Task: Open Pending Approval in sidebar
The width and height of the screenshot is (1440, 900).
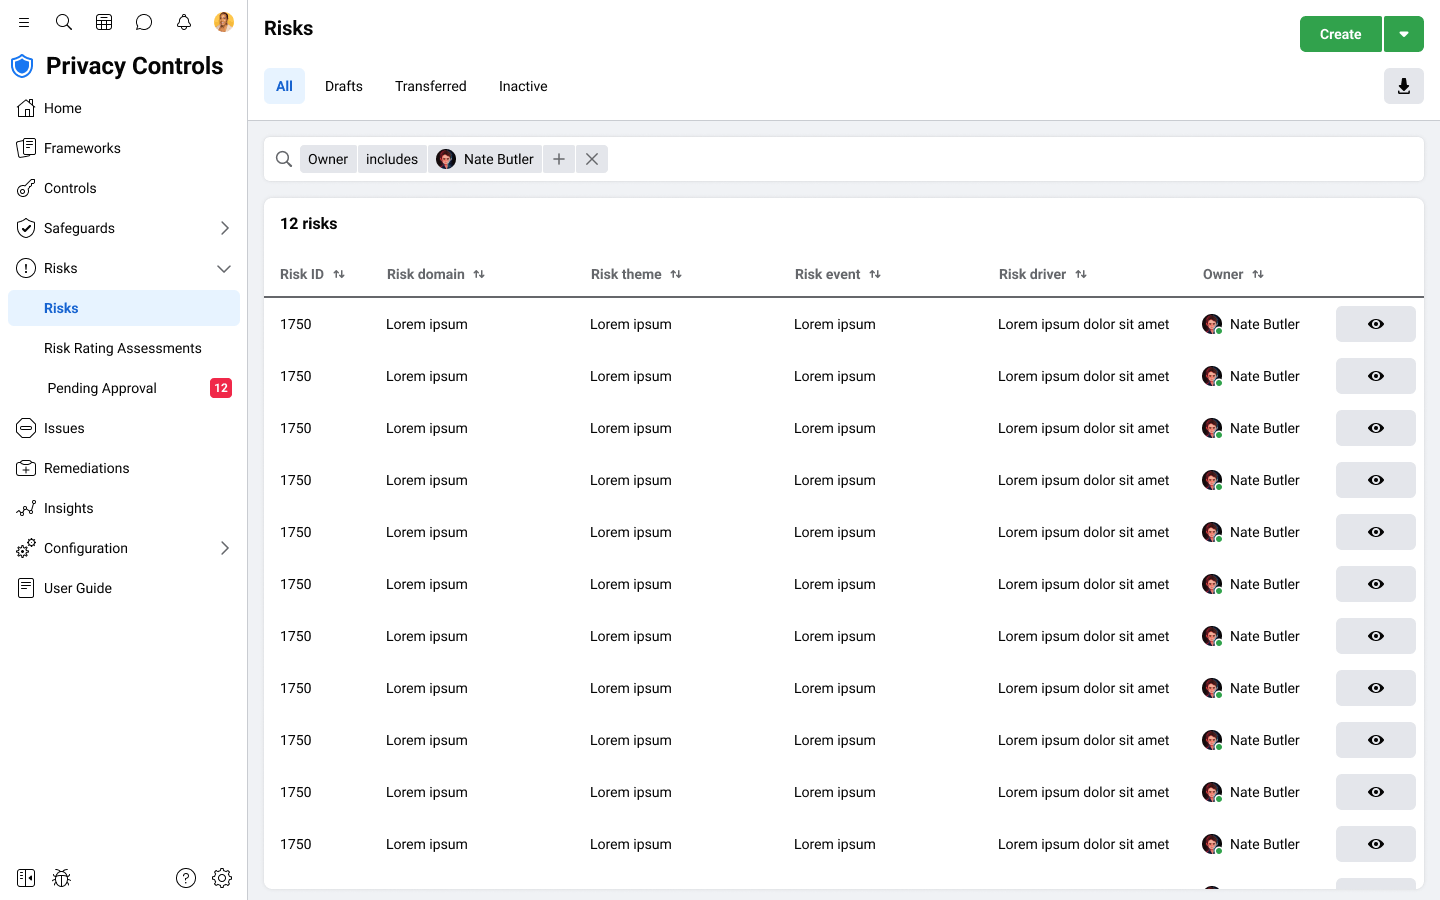Action: 102,388
